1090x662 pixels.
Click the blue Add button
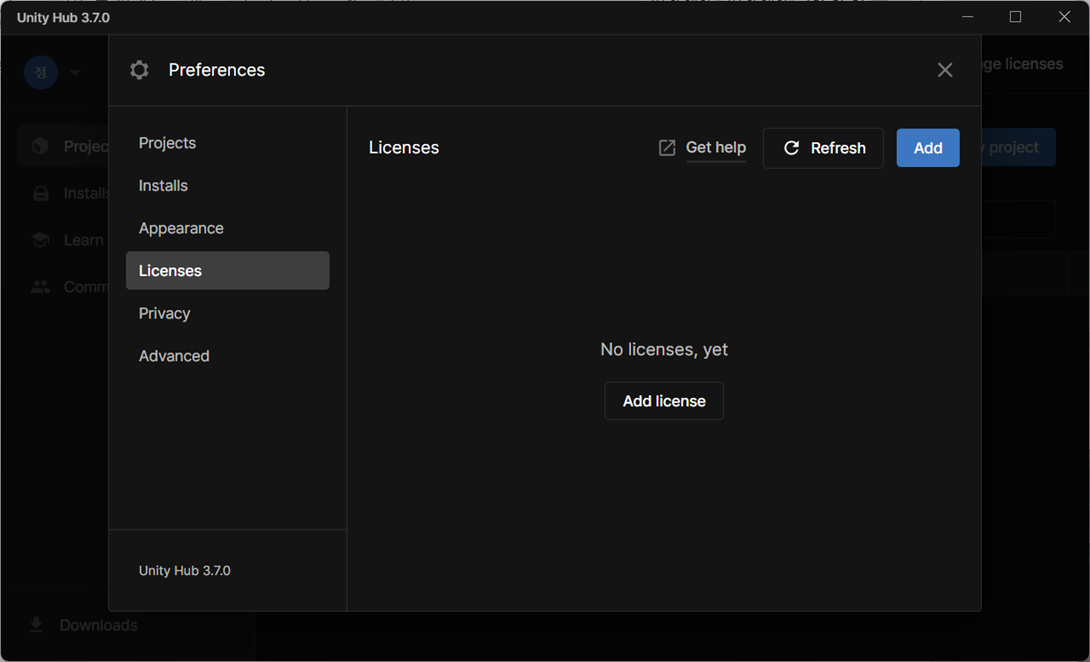pos(928,148)
